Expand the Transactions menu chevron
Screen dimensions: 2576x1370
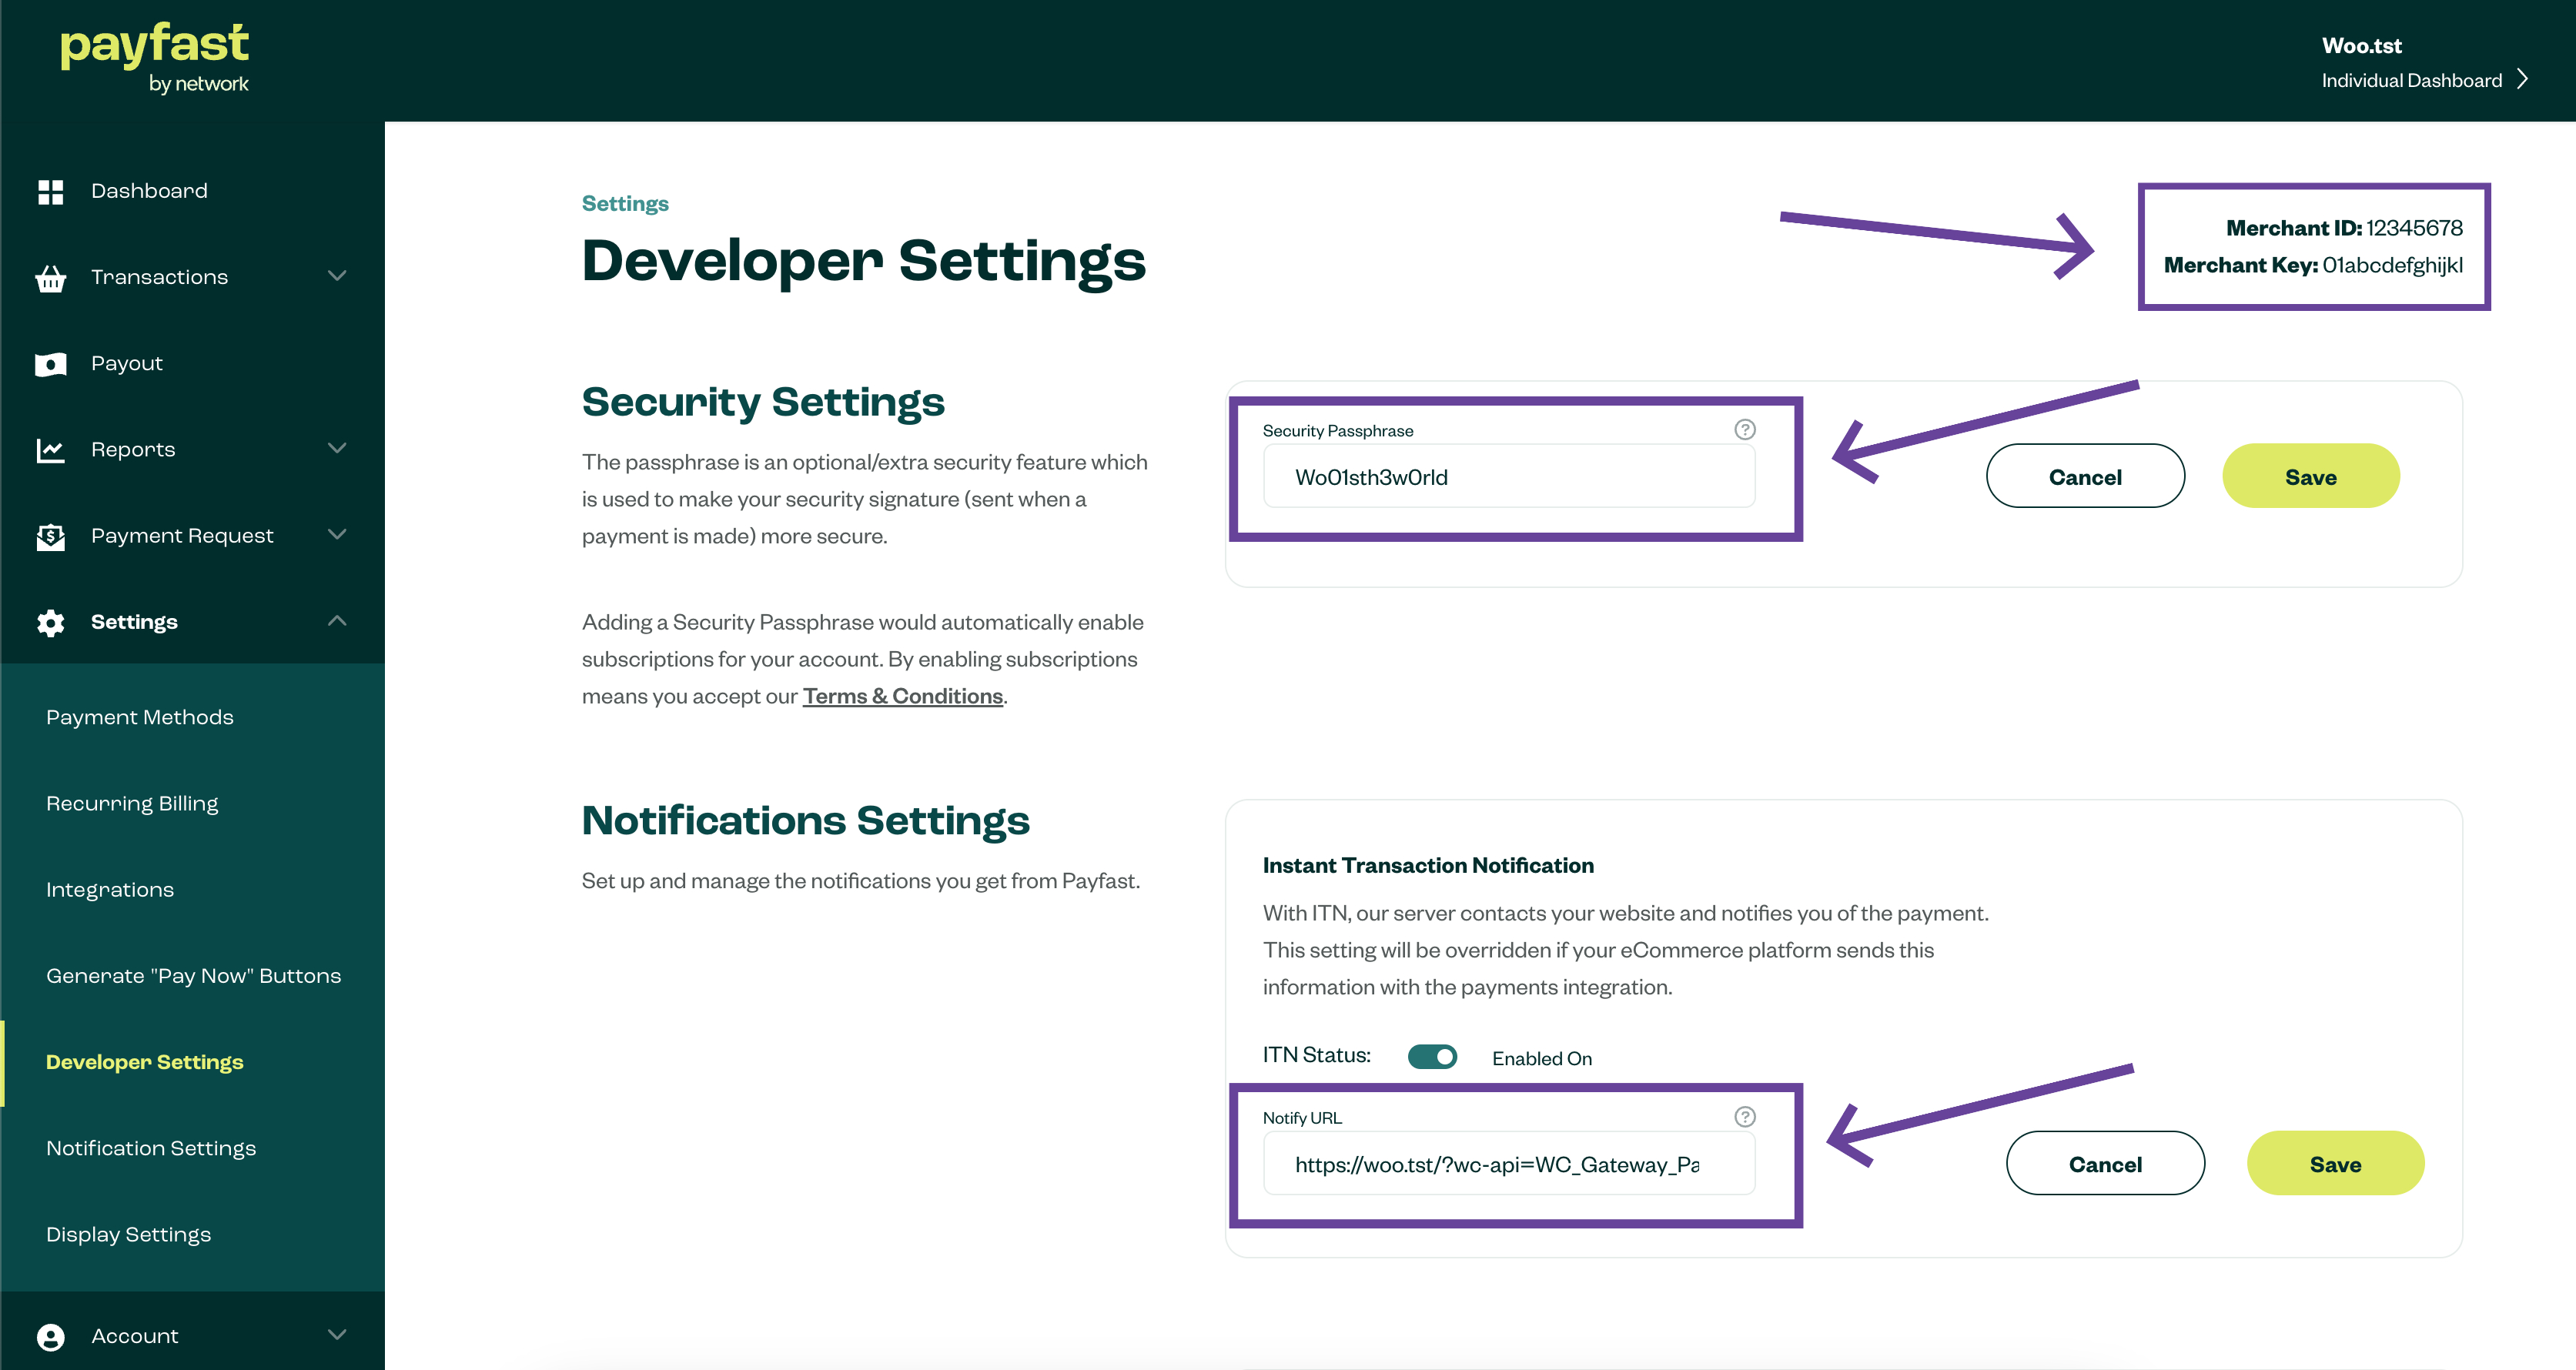337,276
